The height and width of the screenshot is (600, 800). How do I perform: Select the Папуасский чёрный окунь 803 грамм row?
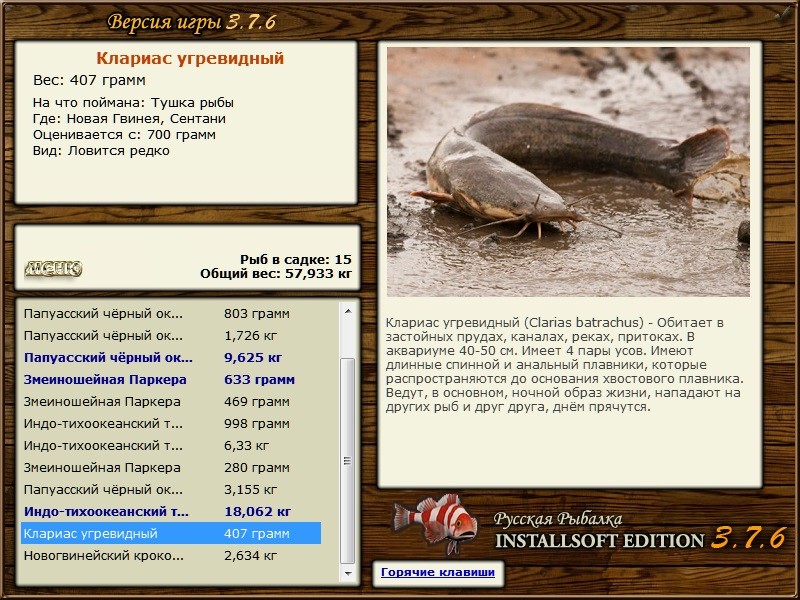[x=171, y=313]
